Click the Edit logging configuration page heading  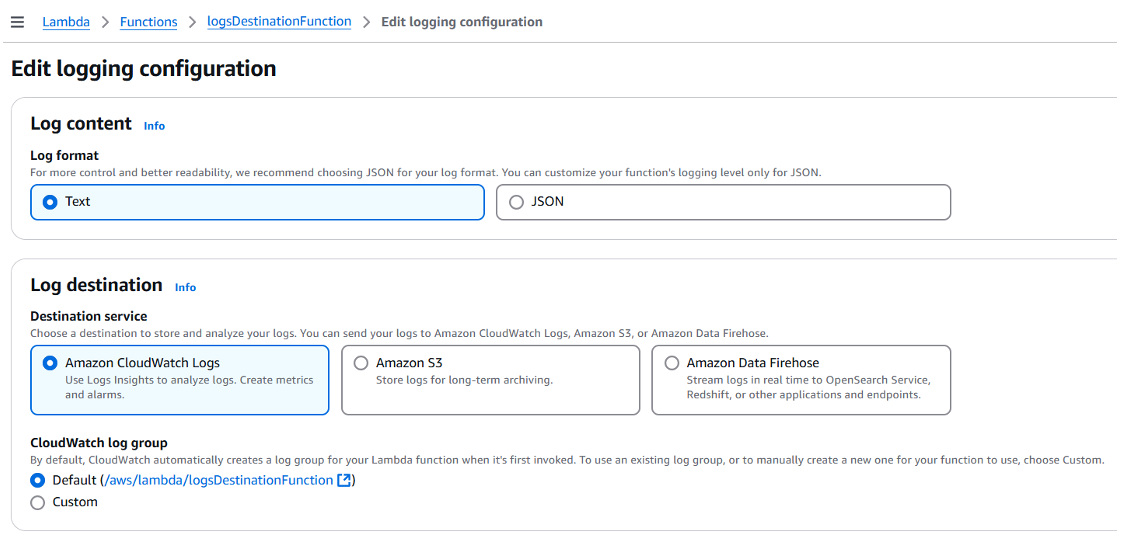click(143, 69)
